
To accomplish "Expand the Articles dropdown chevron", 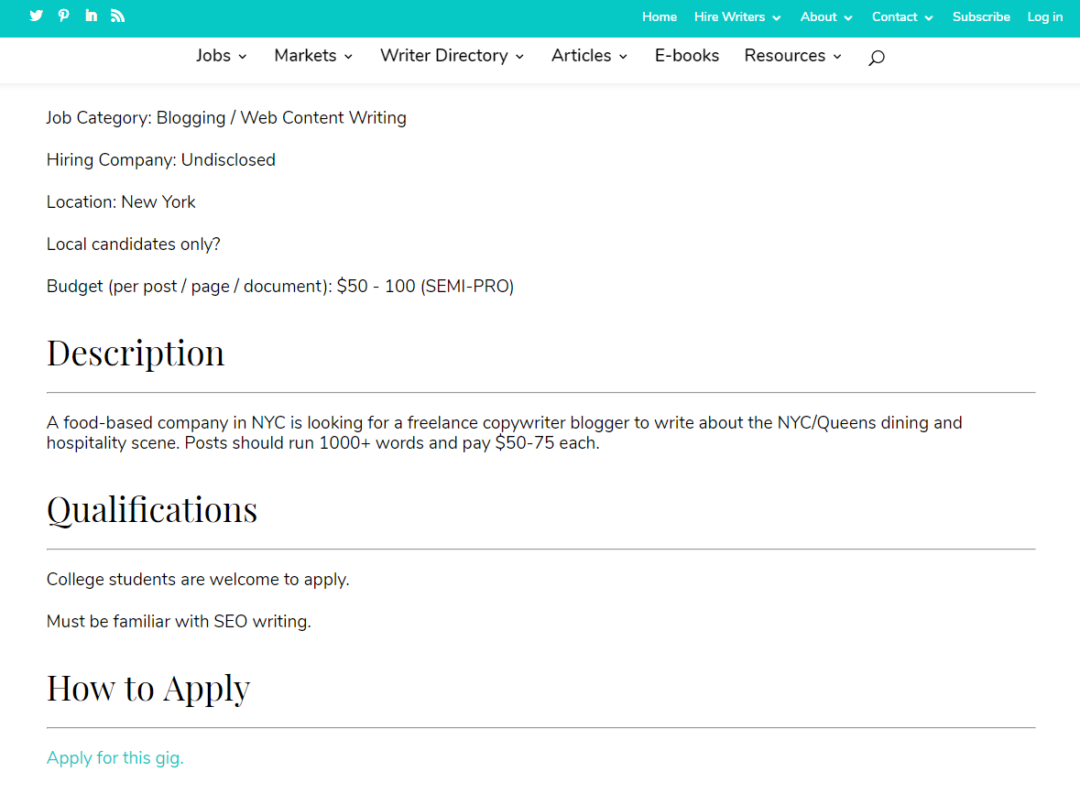I will click(x=623, y=57).
